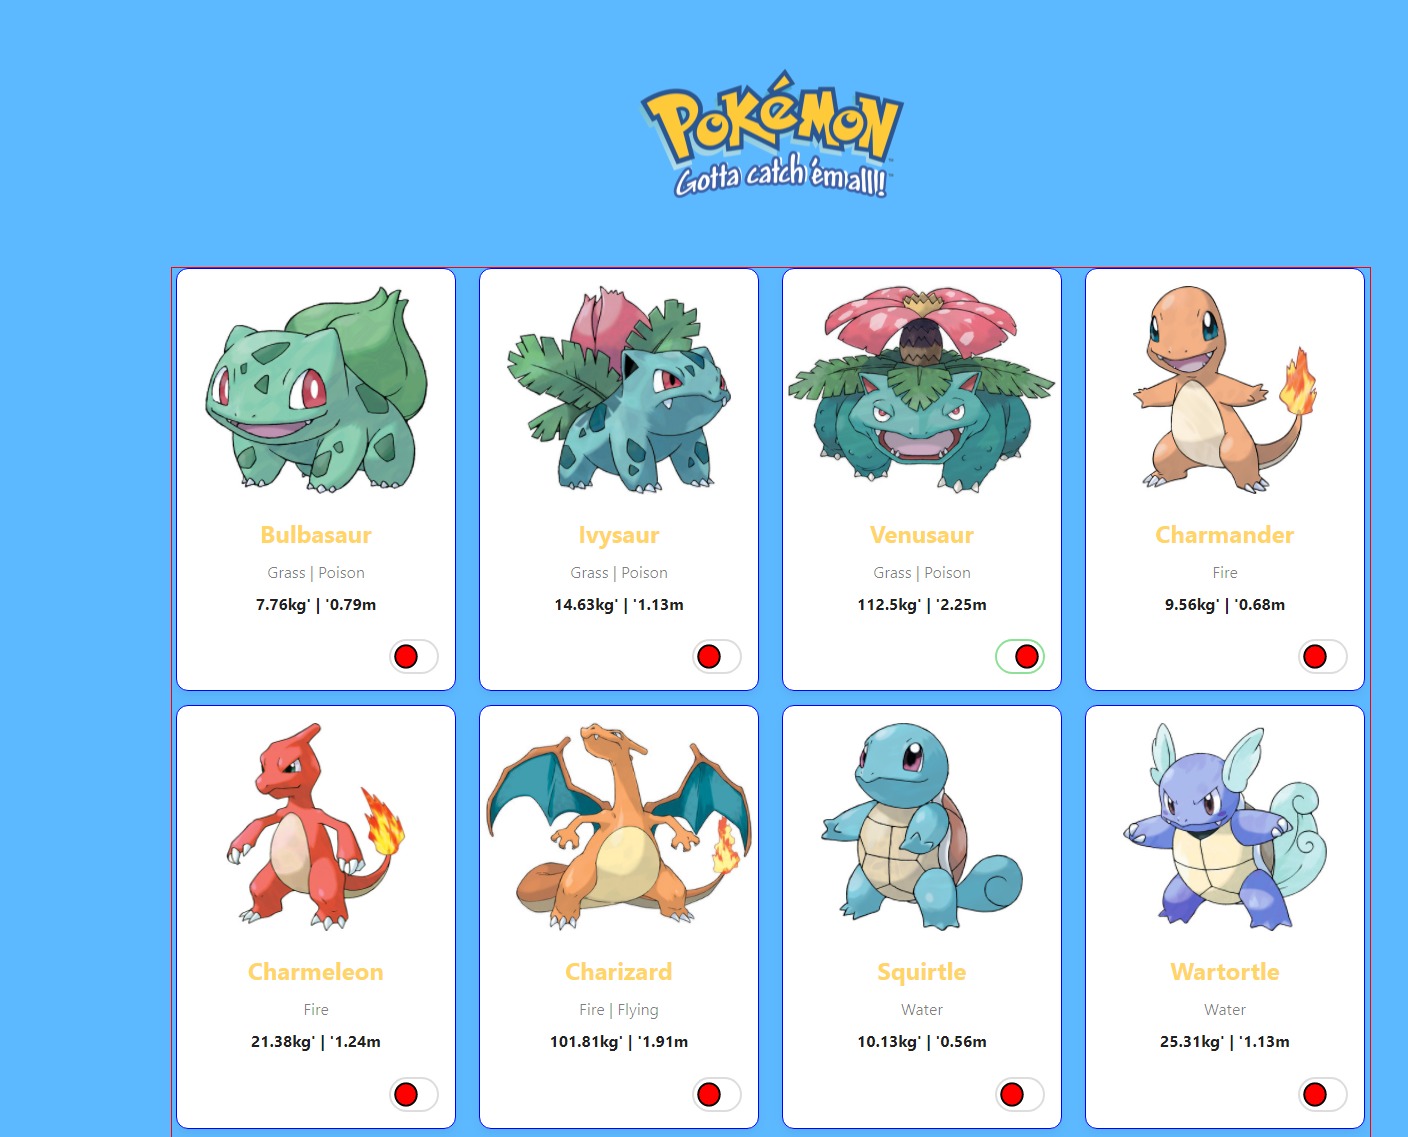Toggle the switch on Charmander's card

click(x=1323, y=657)
